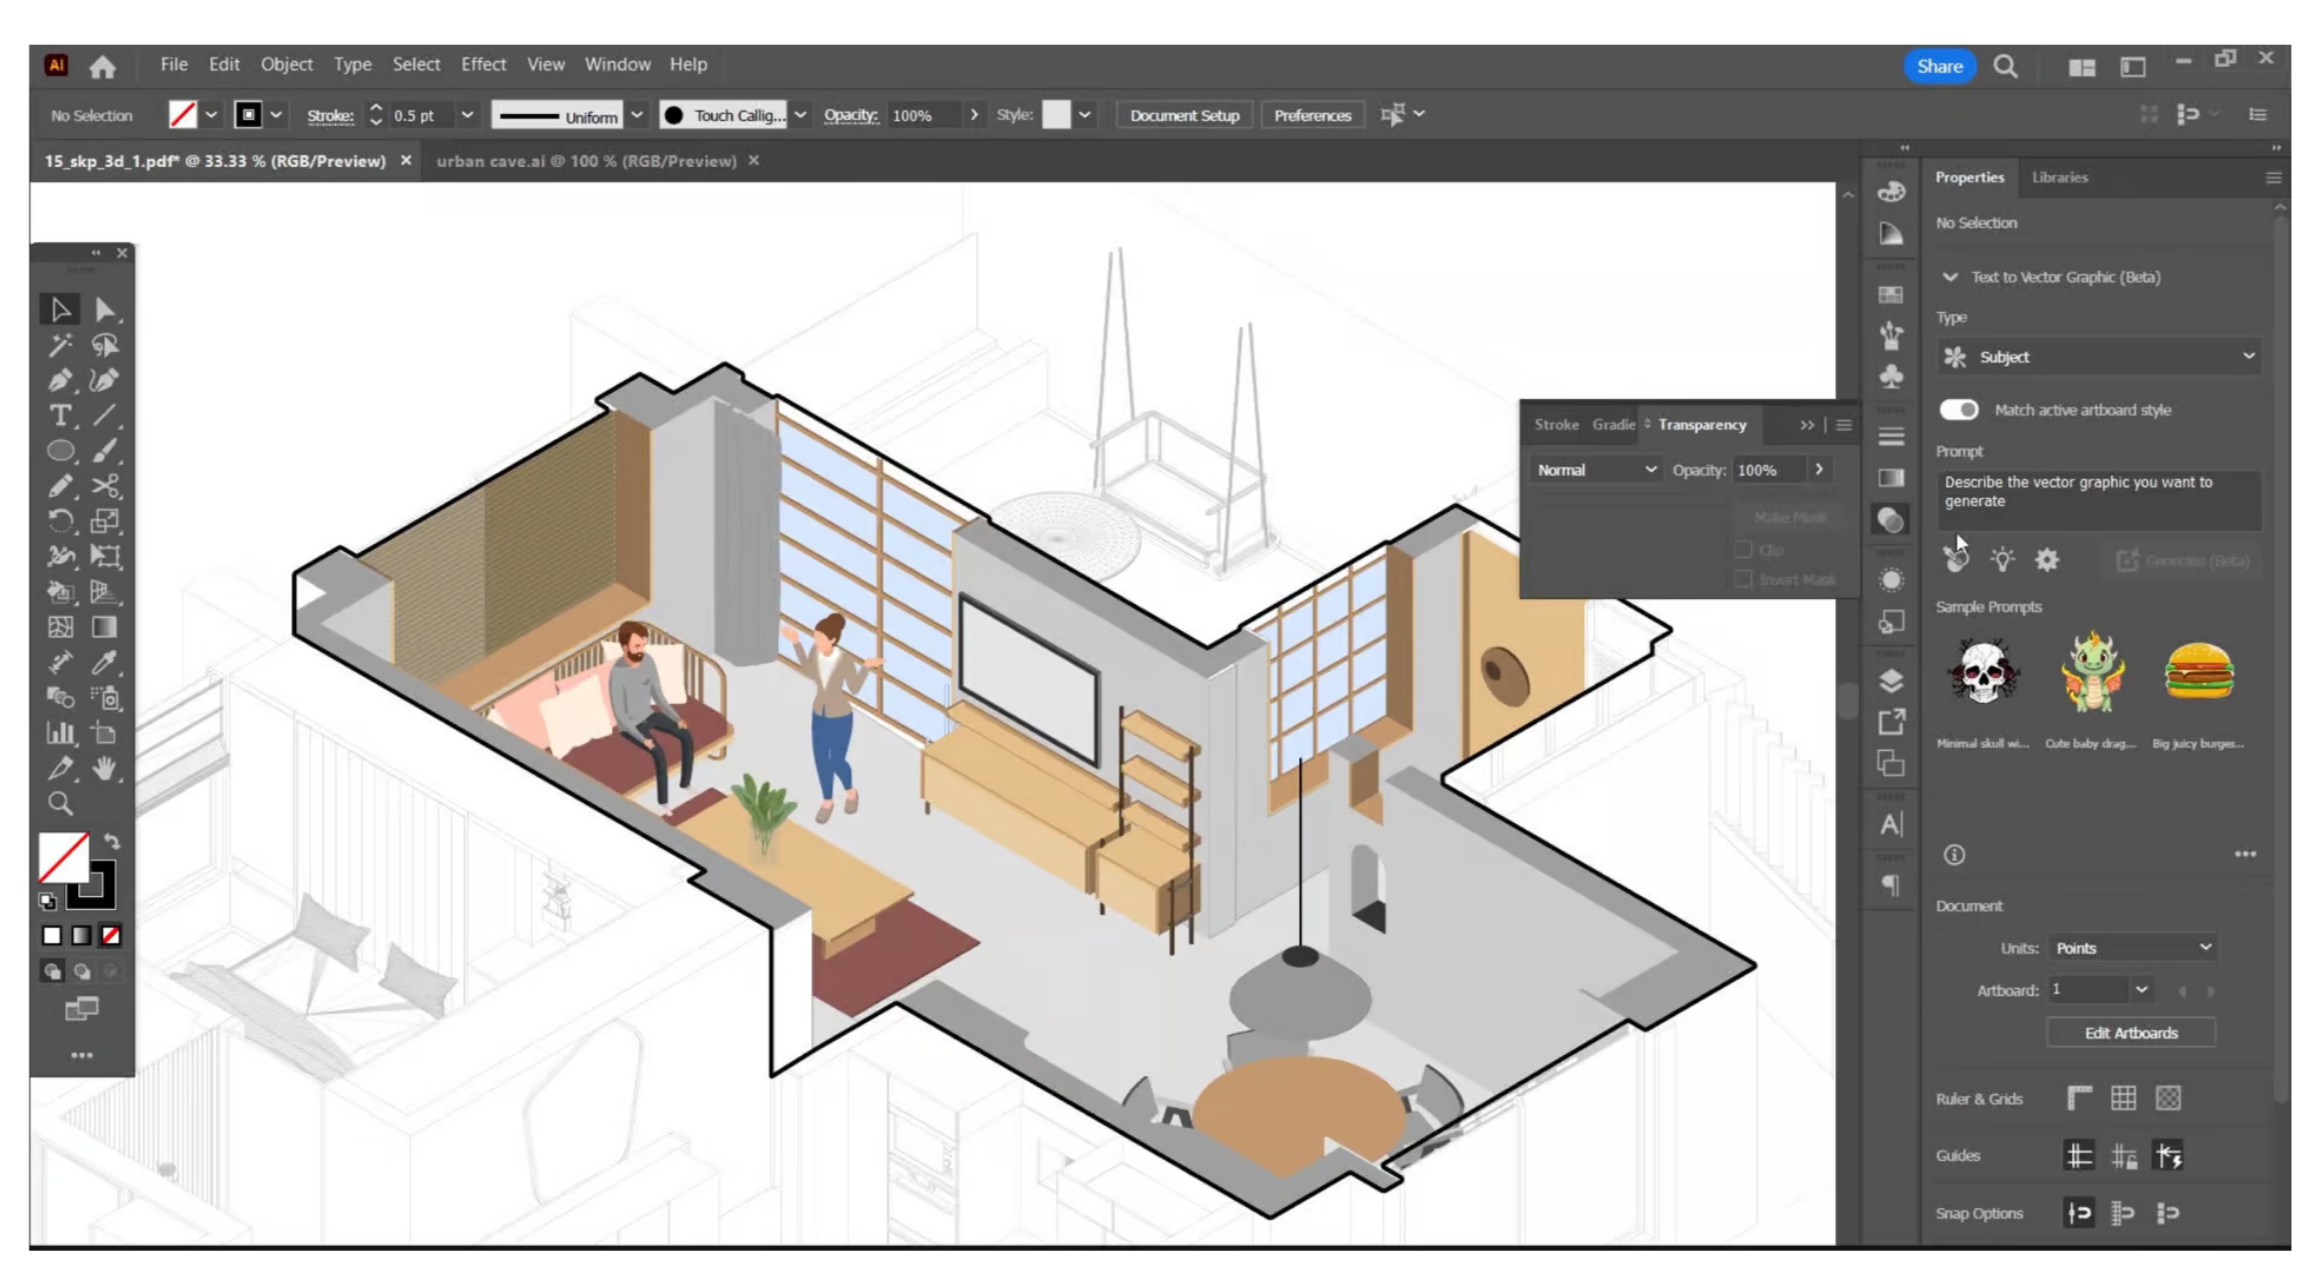Select the Hand tool
2320x1284 pixels.
pyautogui.click(x=104, y=768)
